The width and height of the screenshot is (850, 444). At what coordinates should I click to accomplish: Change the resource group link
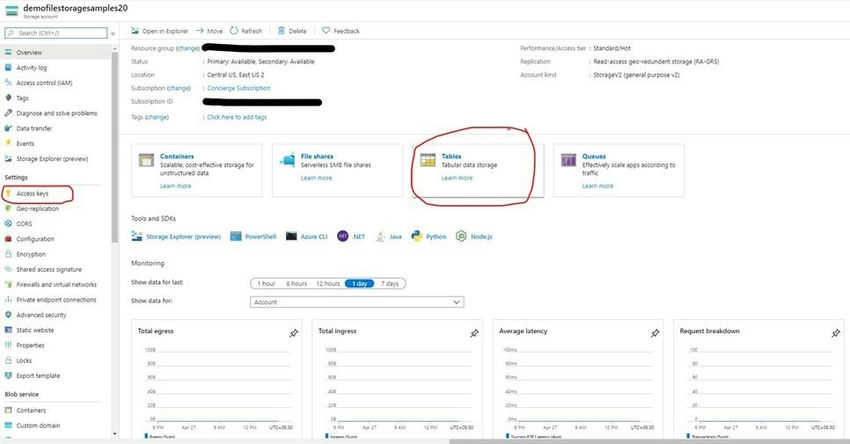[188, 48]
